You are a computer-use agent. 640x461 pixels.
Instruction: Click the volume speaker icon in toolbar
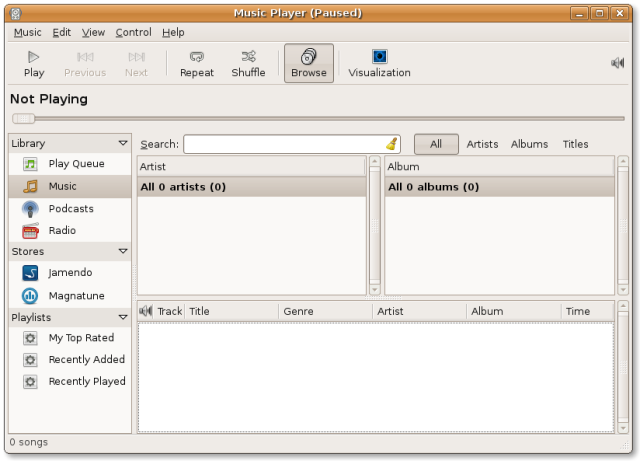(618, 63)
